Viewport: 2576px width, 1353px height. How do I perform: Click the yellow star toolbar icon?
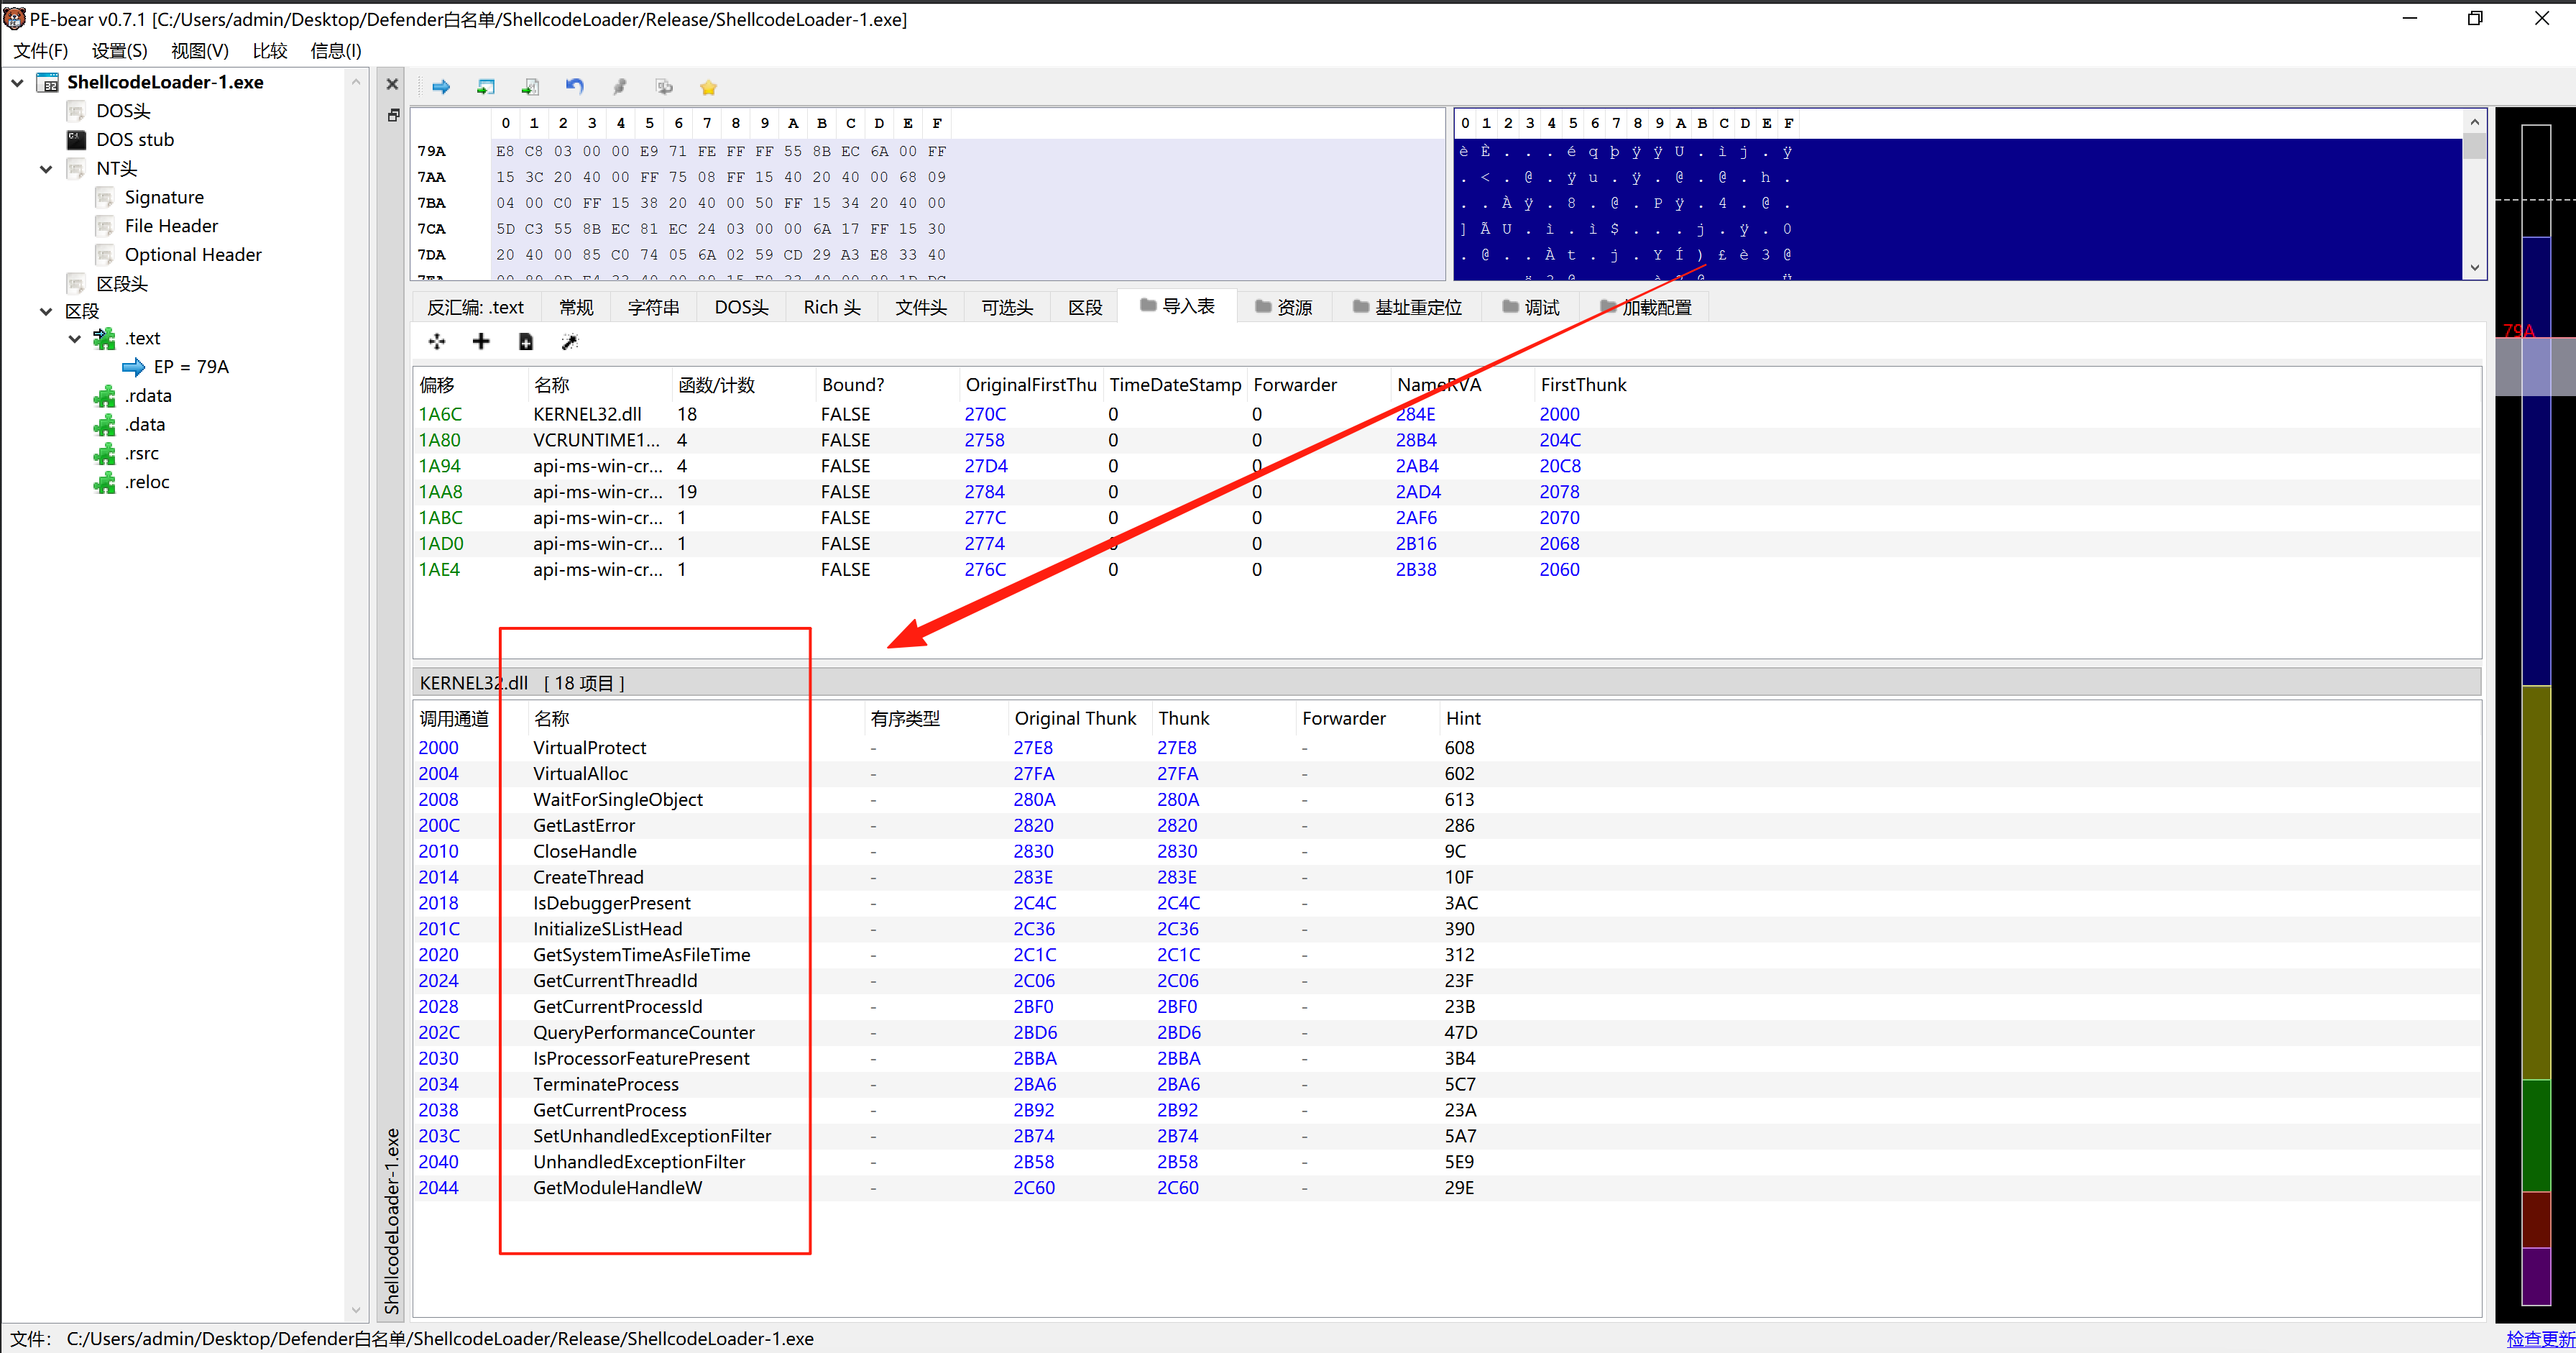coord(708,87)
